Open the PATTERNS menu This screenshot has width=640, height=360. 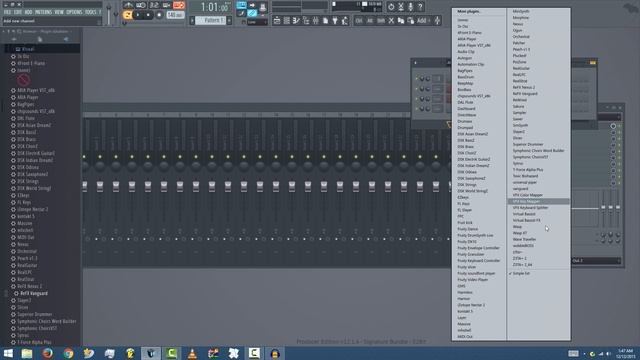(43, 12)
